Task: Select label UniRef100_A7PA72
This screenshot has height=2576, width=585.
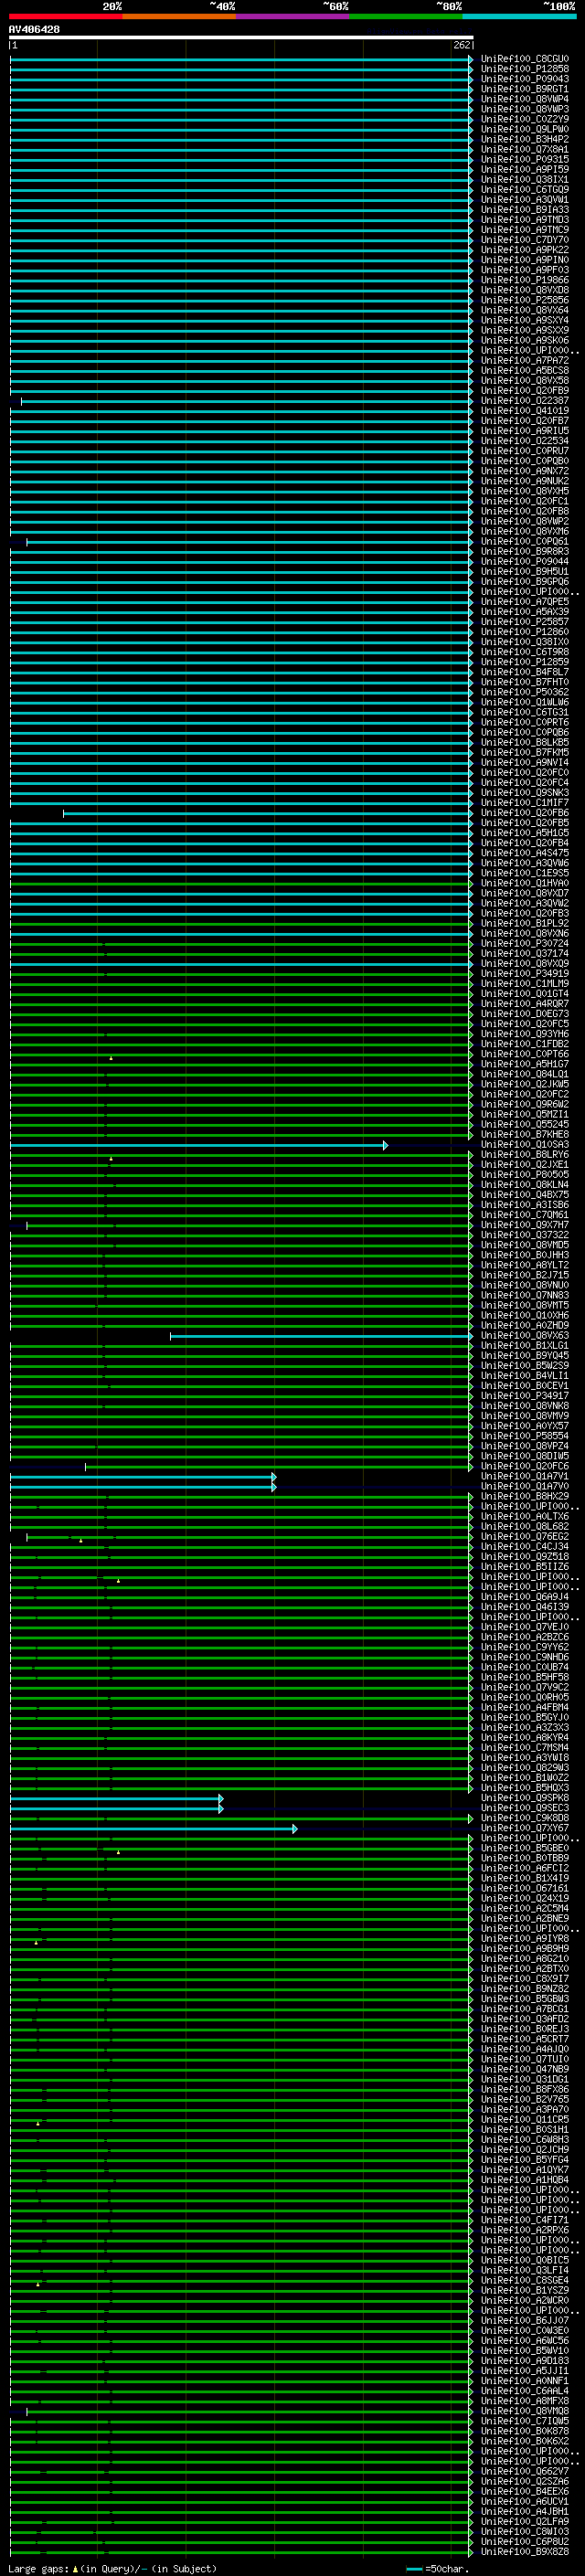Action: click(x=525, y=361)
